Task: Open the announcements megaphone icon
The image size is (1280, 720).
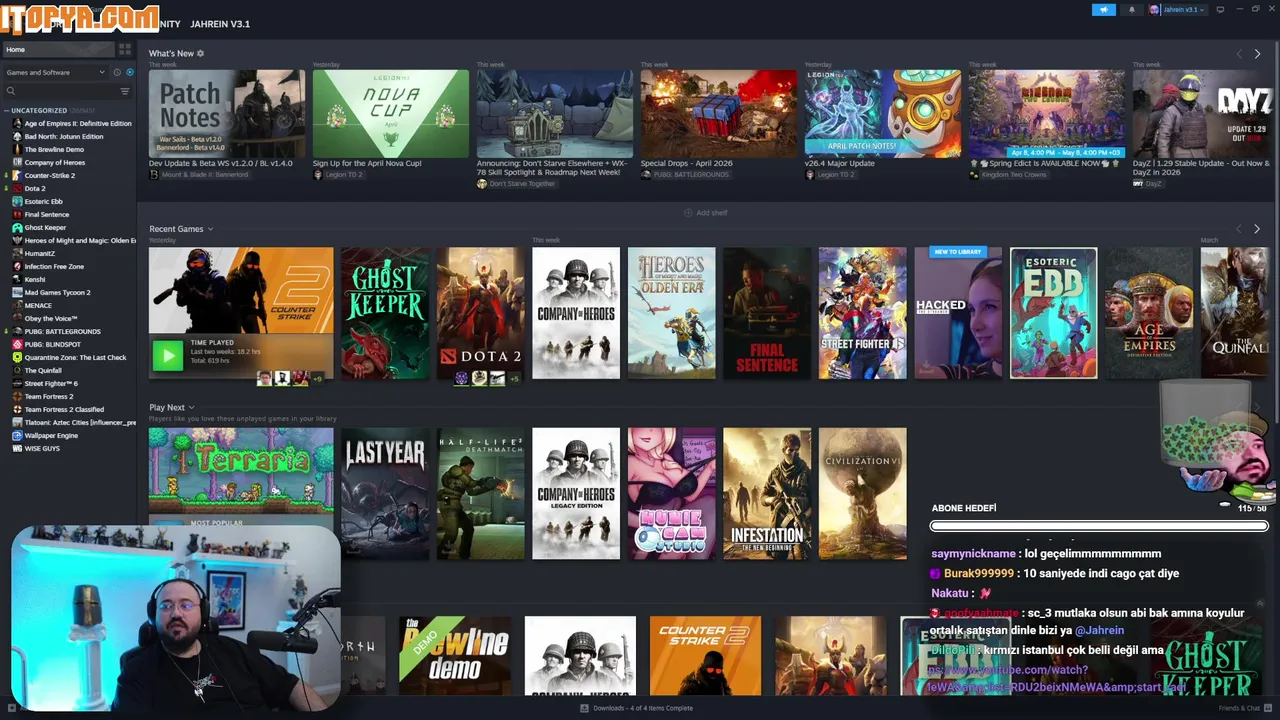Action: pos(1104,10)
